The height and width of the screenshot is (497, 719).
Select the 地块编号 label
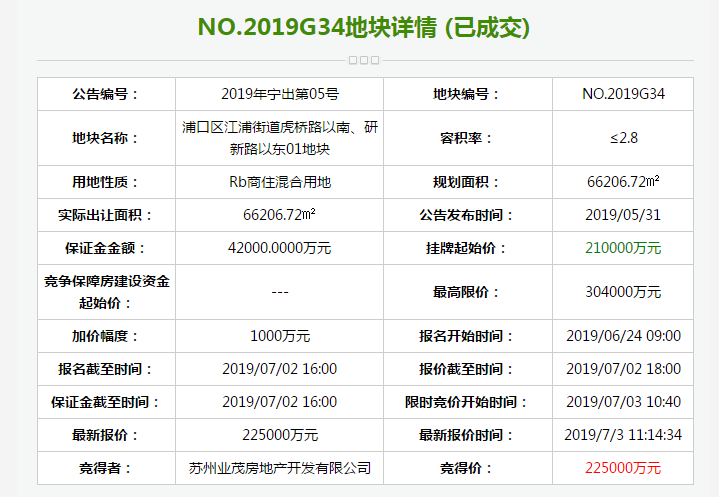click(x=467, y=94)
